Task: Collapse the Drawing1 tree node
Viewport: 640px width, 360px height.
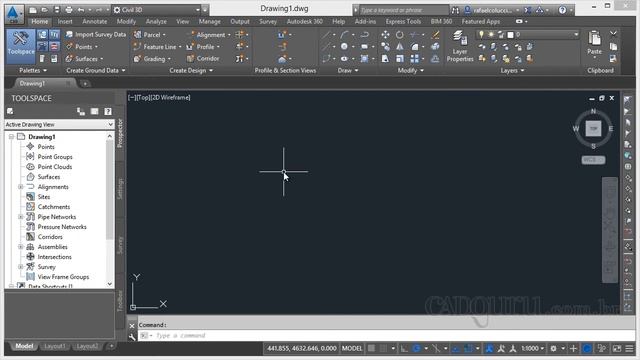Action: coord(11,137)
